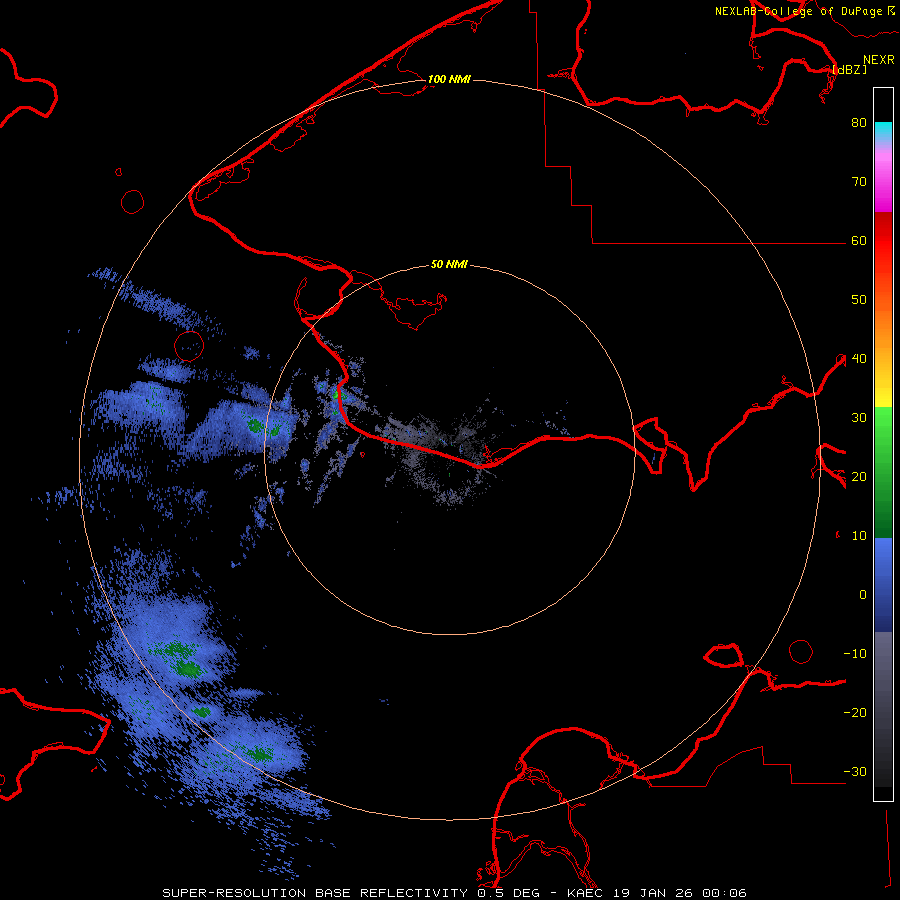900x900 pixels.
Task: Click the dBZ unit label
Action: (849, 70)
